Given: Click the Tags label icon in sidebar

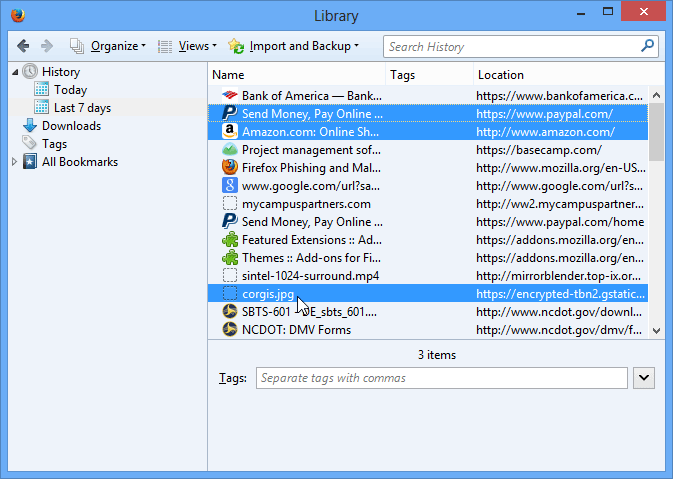Looking at the screenshot, I should [29, 143].
